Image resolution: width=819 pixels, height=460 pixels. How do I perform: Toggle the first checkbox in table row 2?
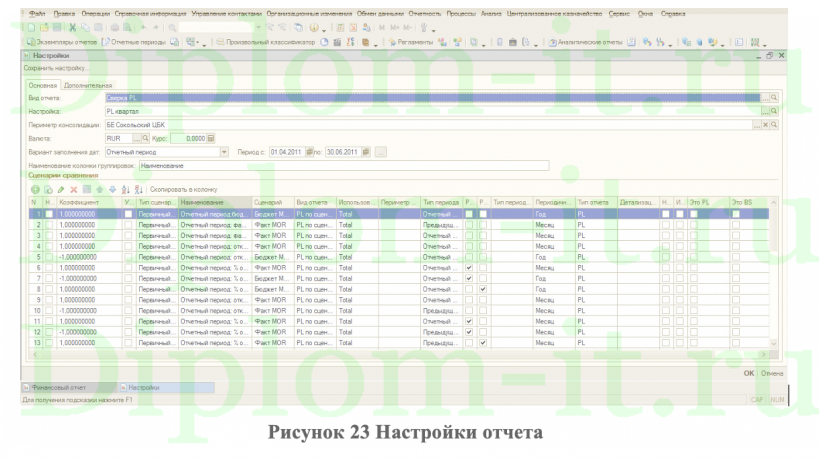(x=49, y=225)
